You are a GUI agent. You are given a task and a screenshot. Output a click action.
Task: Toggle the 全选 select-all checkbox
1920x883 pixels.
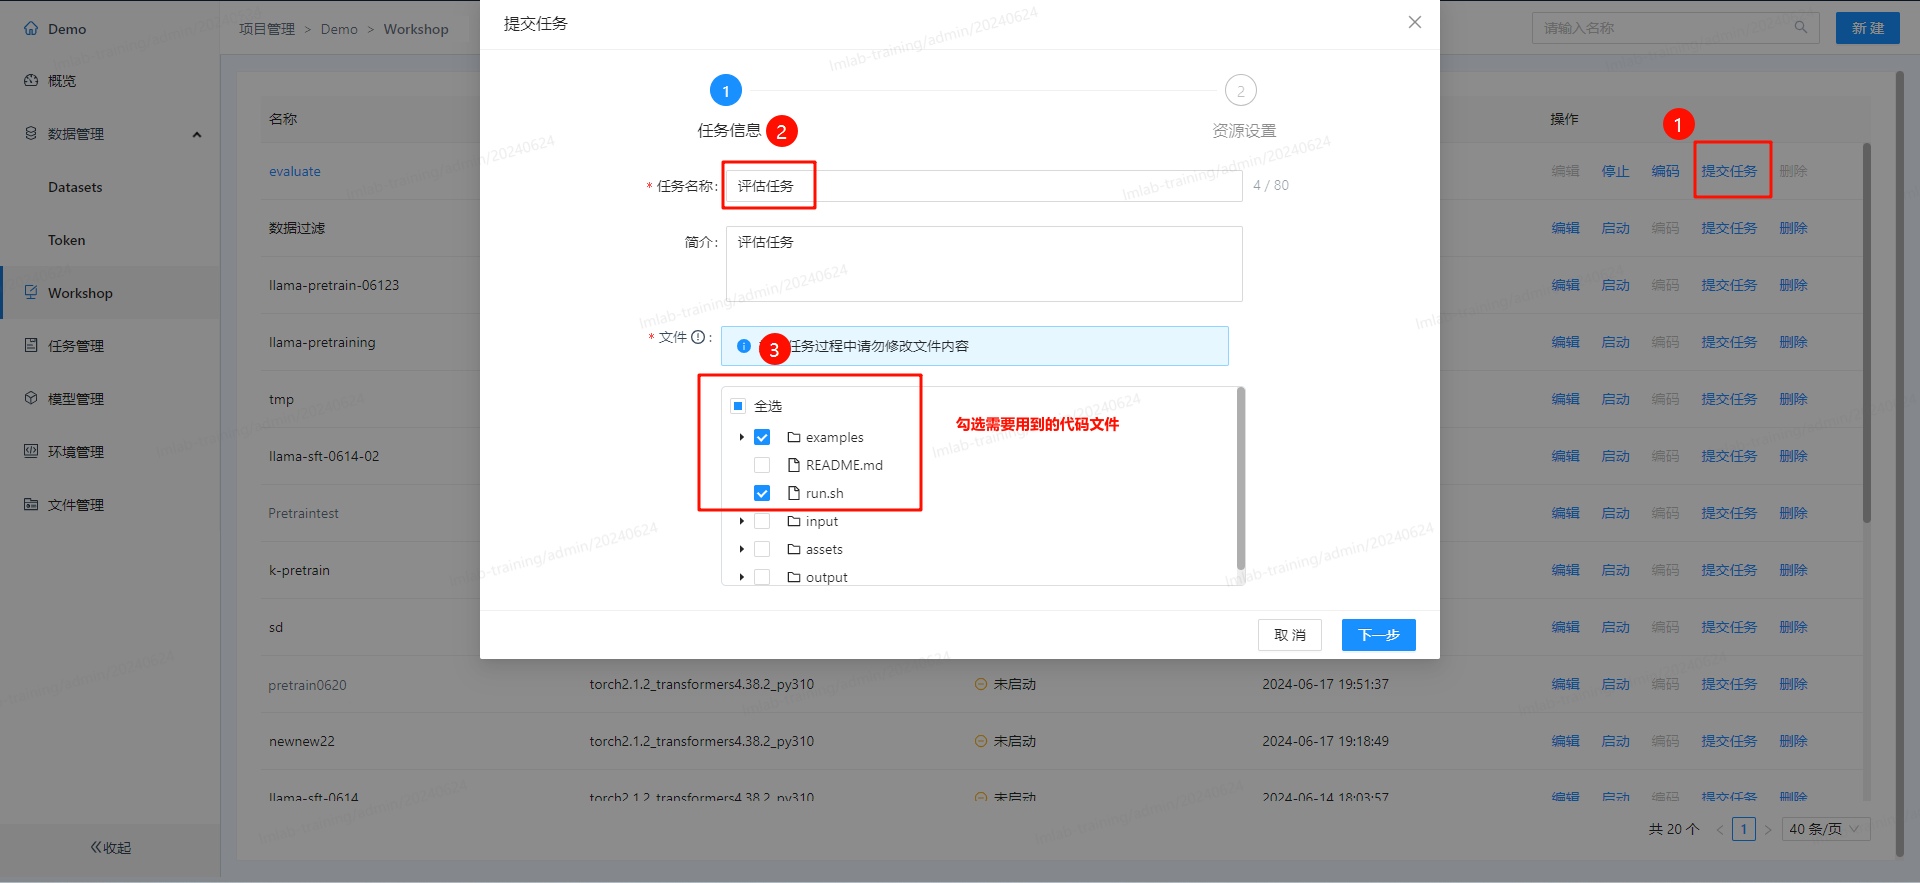click(738, 406)
